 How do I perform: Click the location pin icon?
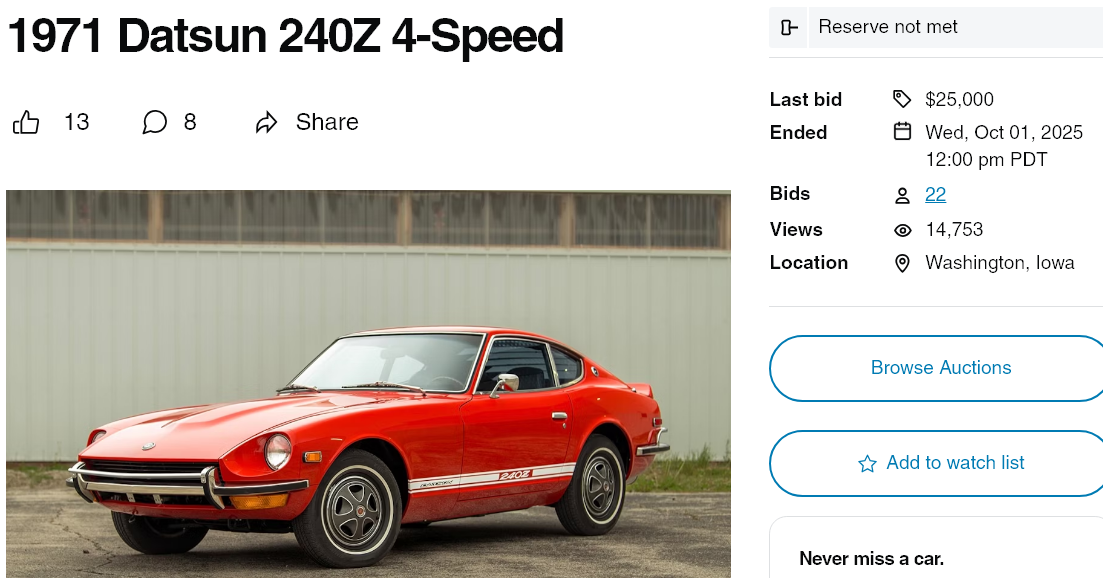(902, 263)
